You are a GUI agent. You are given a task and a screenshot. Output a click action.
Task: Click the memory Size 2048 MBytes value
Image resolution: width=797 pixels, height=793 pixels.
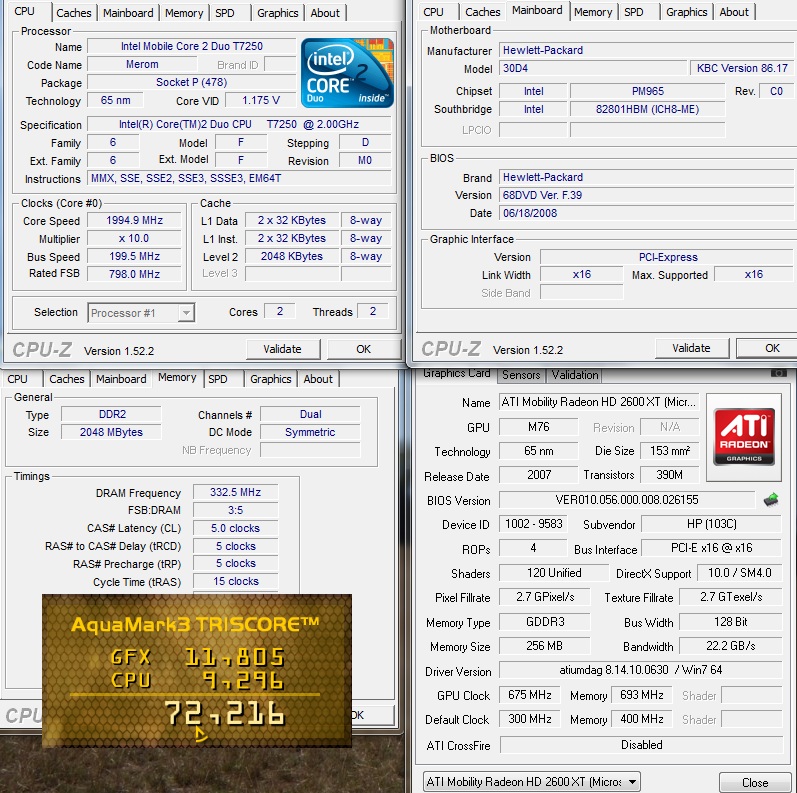point(111,432)
